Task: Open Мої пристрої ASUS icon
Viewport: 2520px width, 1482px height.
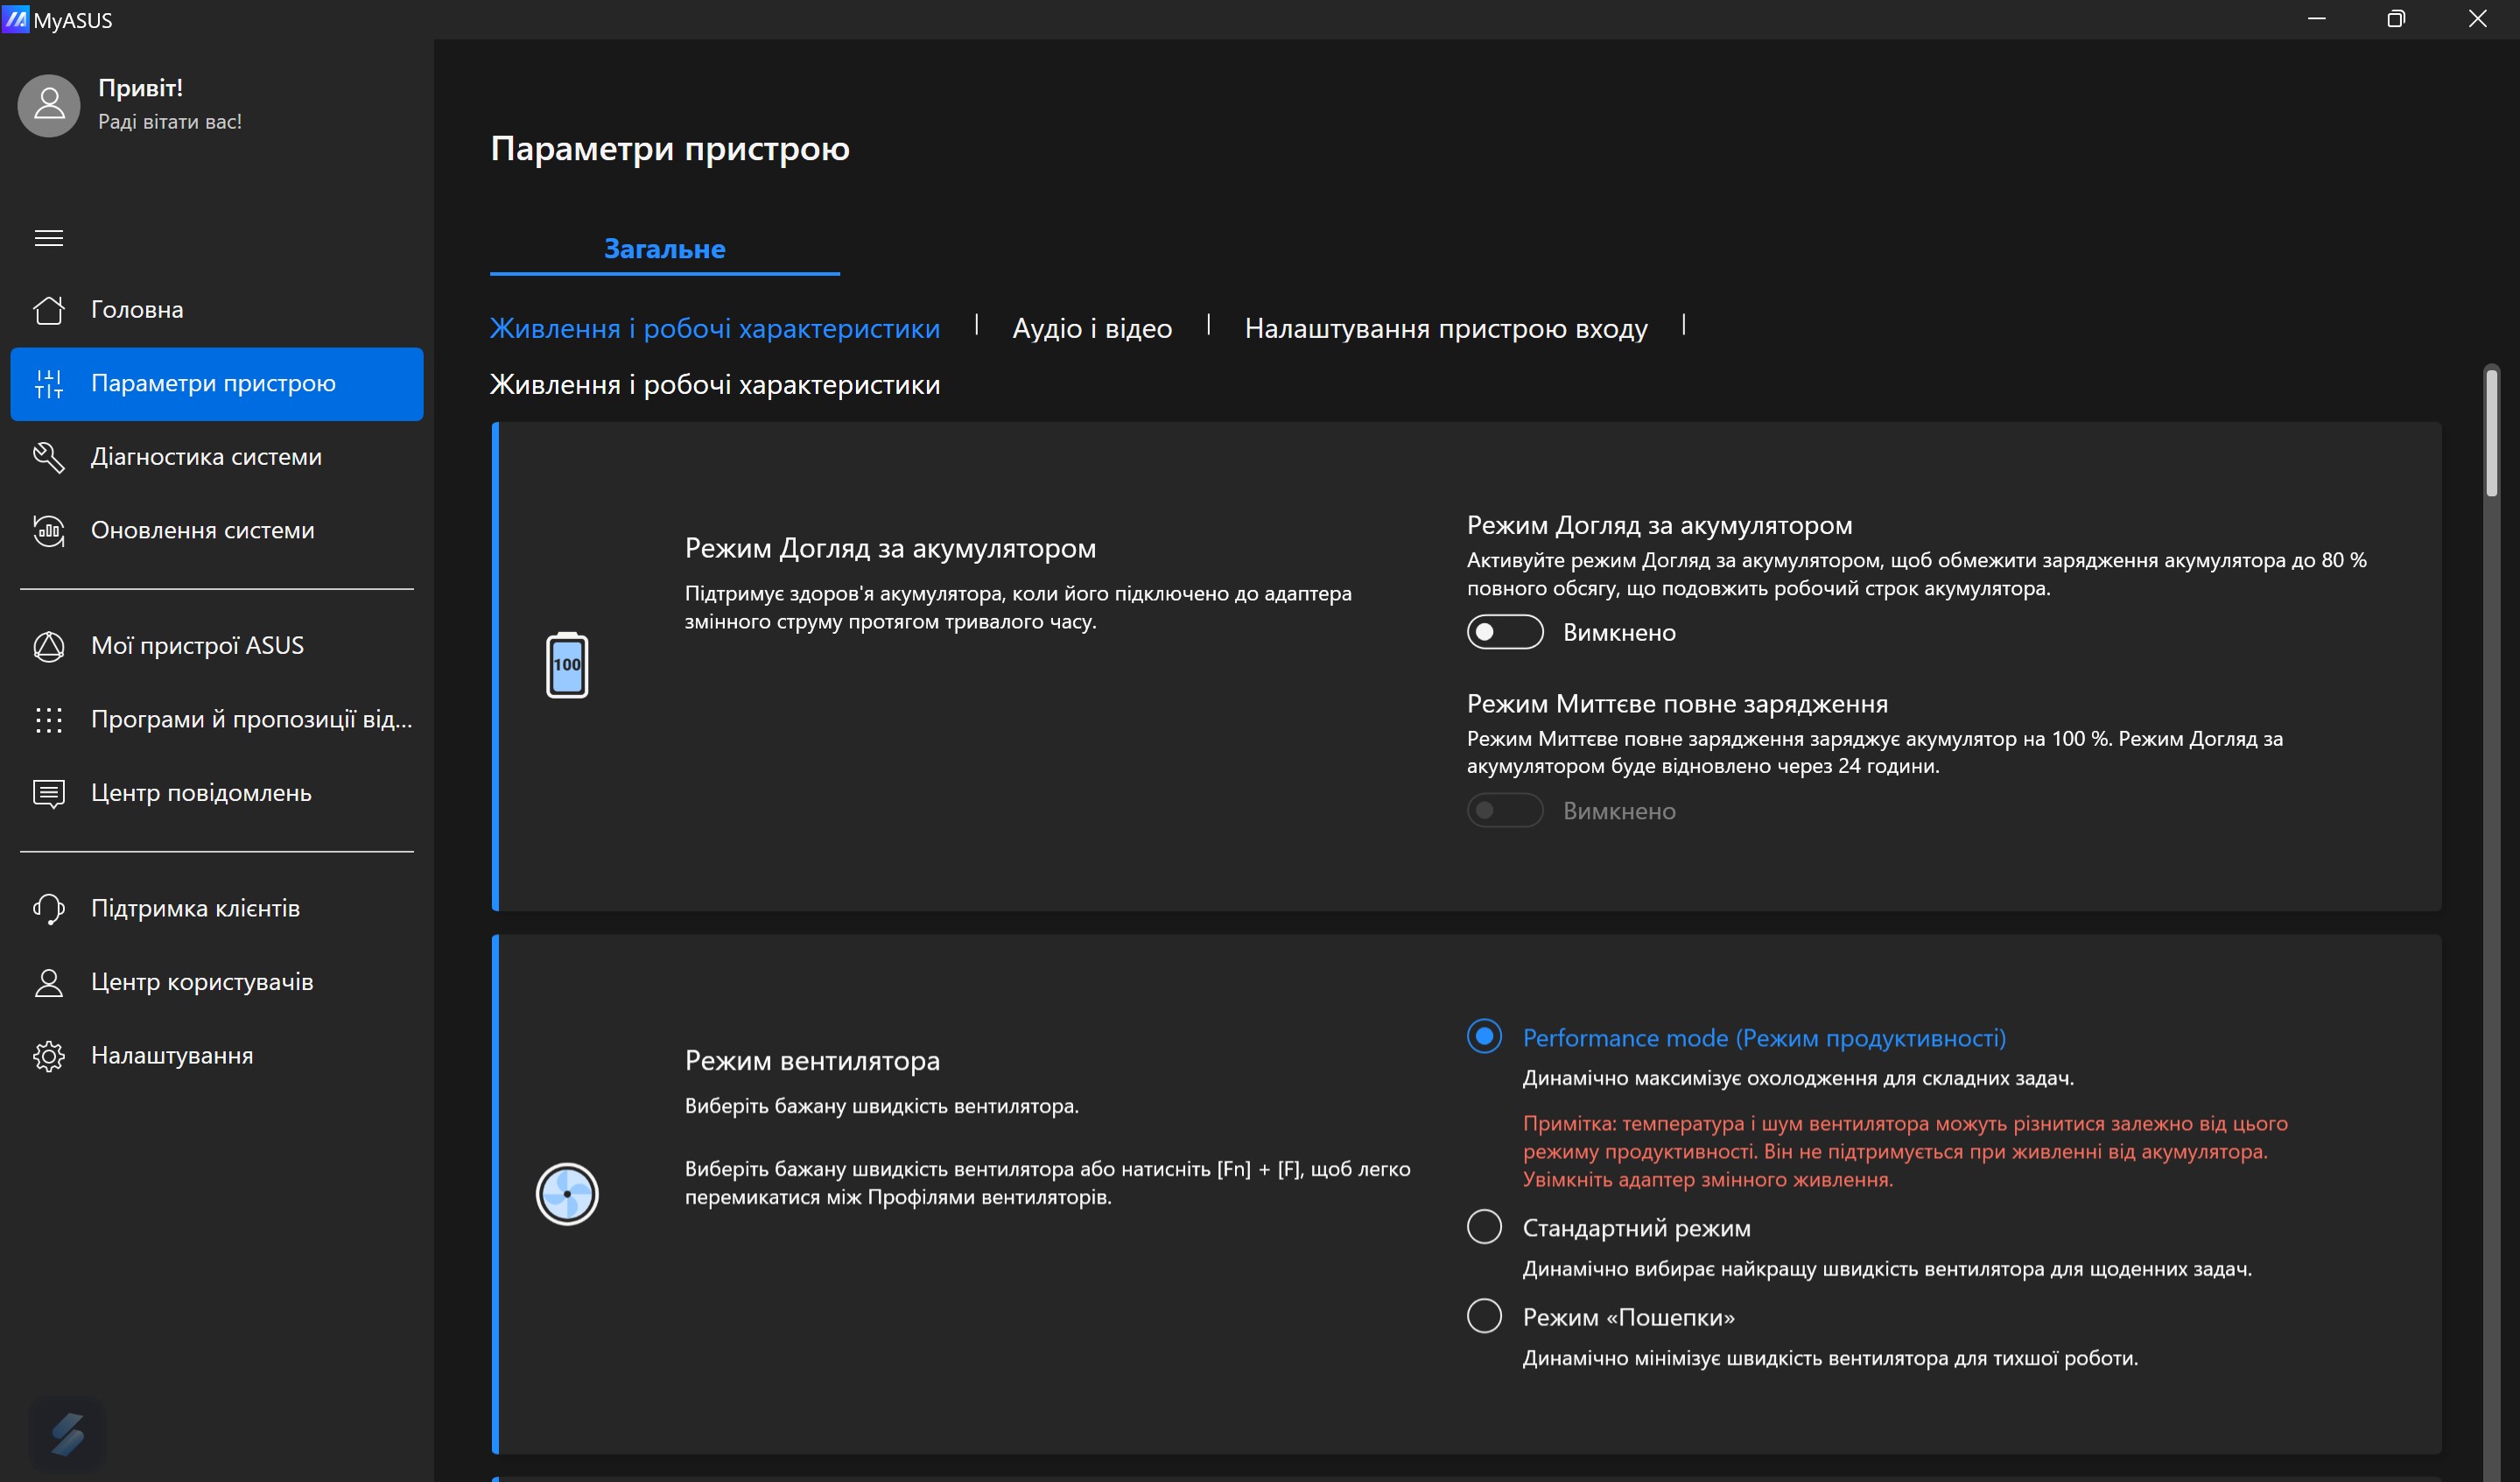Action: click(48, 646)
